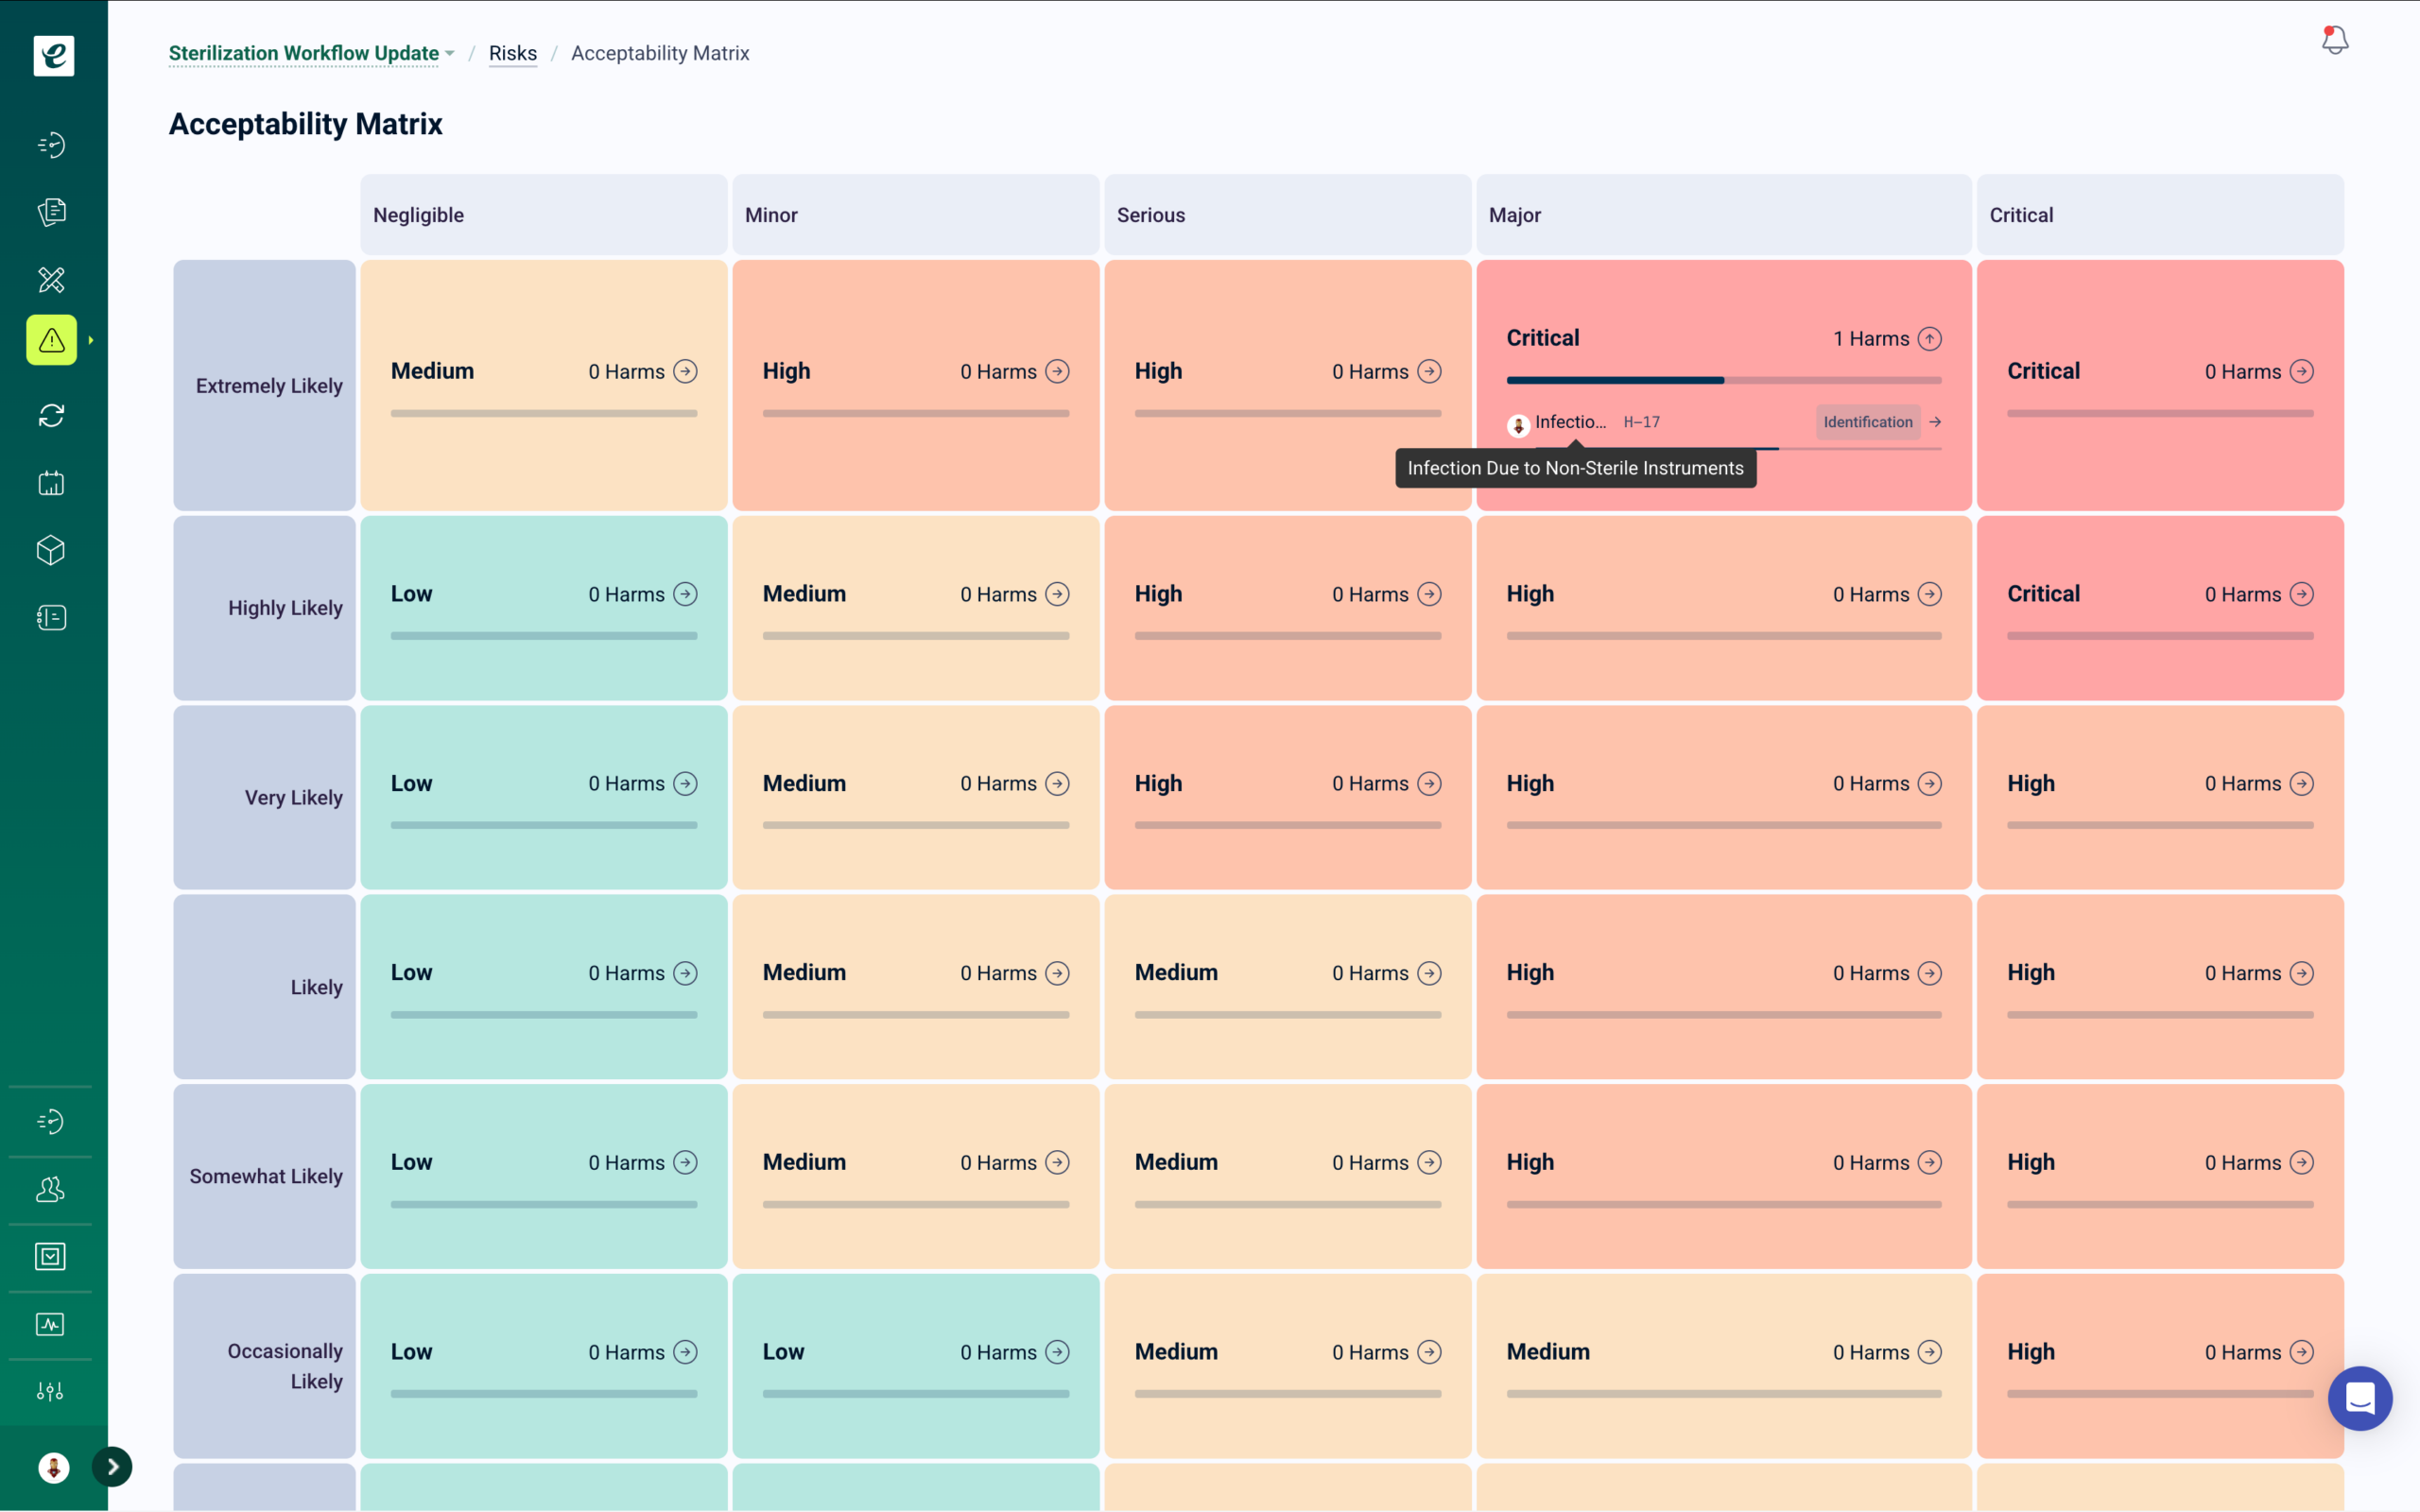Click the cube products sidebar icon
The width and height of the screenshot is (2420, 1512).
tap(52, 550)
